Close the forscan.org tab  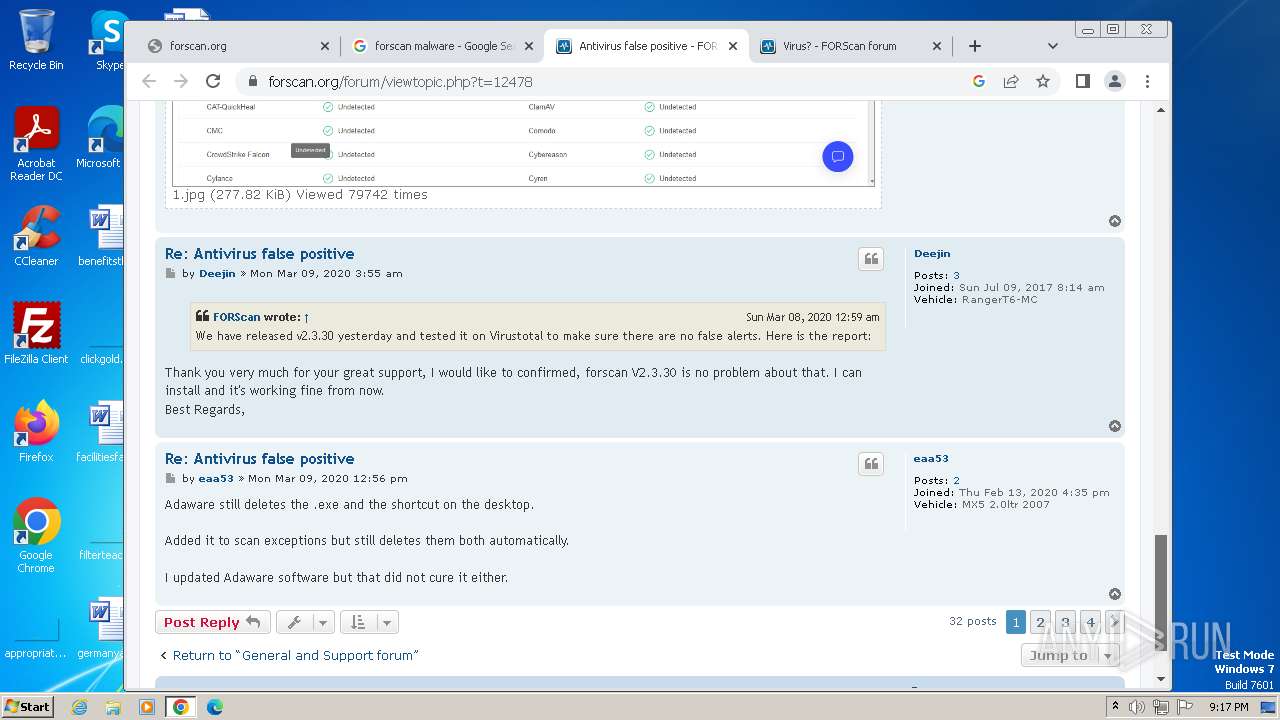pos(325,46)
